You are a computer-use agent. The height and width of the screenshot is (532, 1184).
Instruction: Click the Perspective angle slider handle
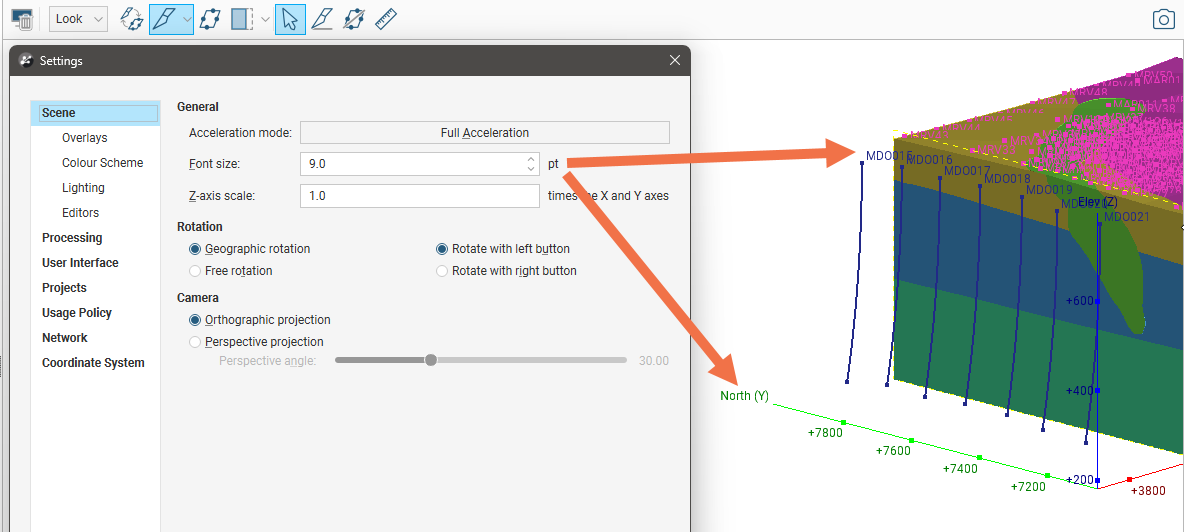(x=431, y=360)
